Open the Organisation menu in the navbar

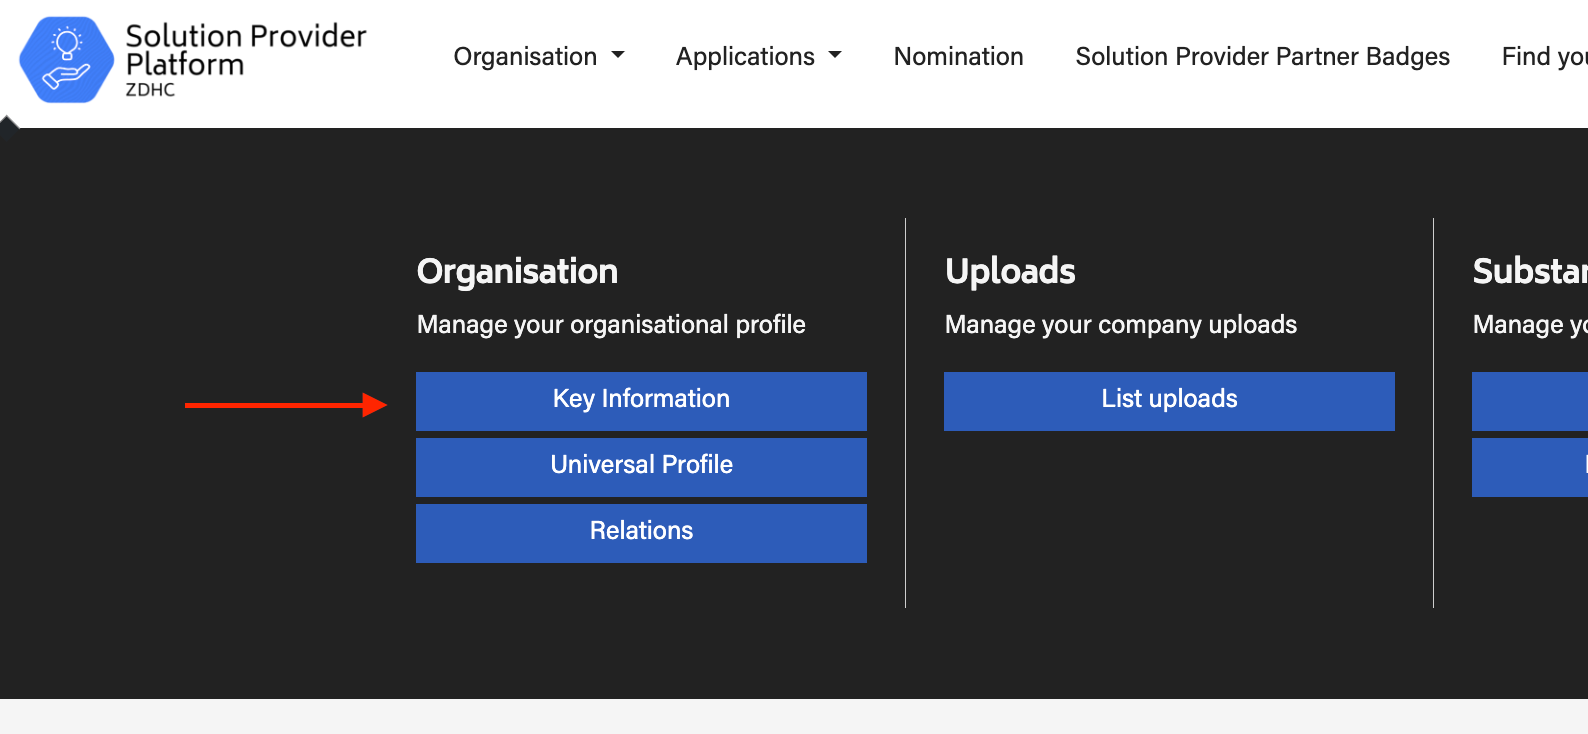click(526, 57)
